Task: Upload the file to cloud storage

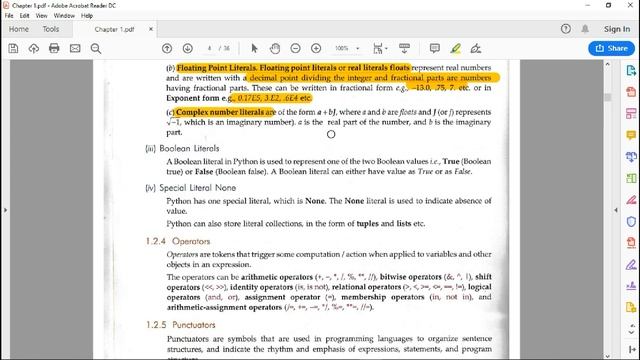Action: click(33, 49)
